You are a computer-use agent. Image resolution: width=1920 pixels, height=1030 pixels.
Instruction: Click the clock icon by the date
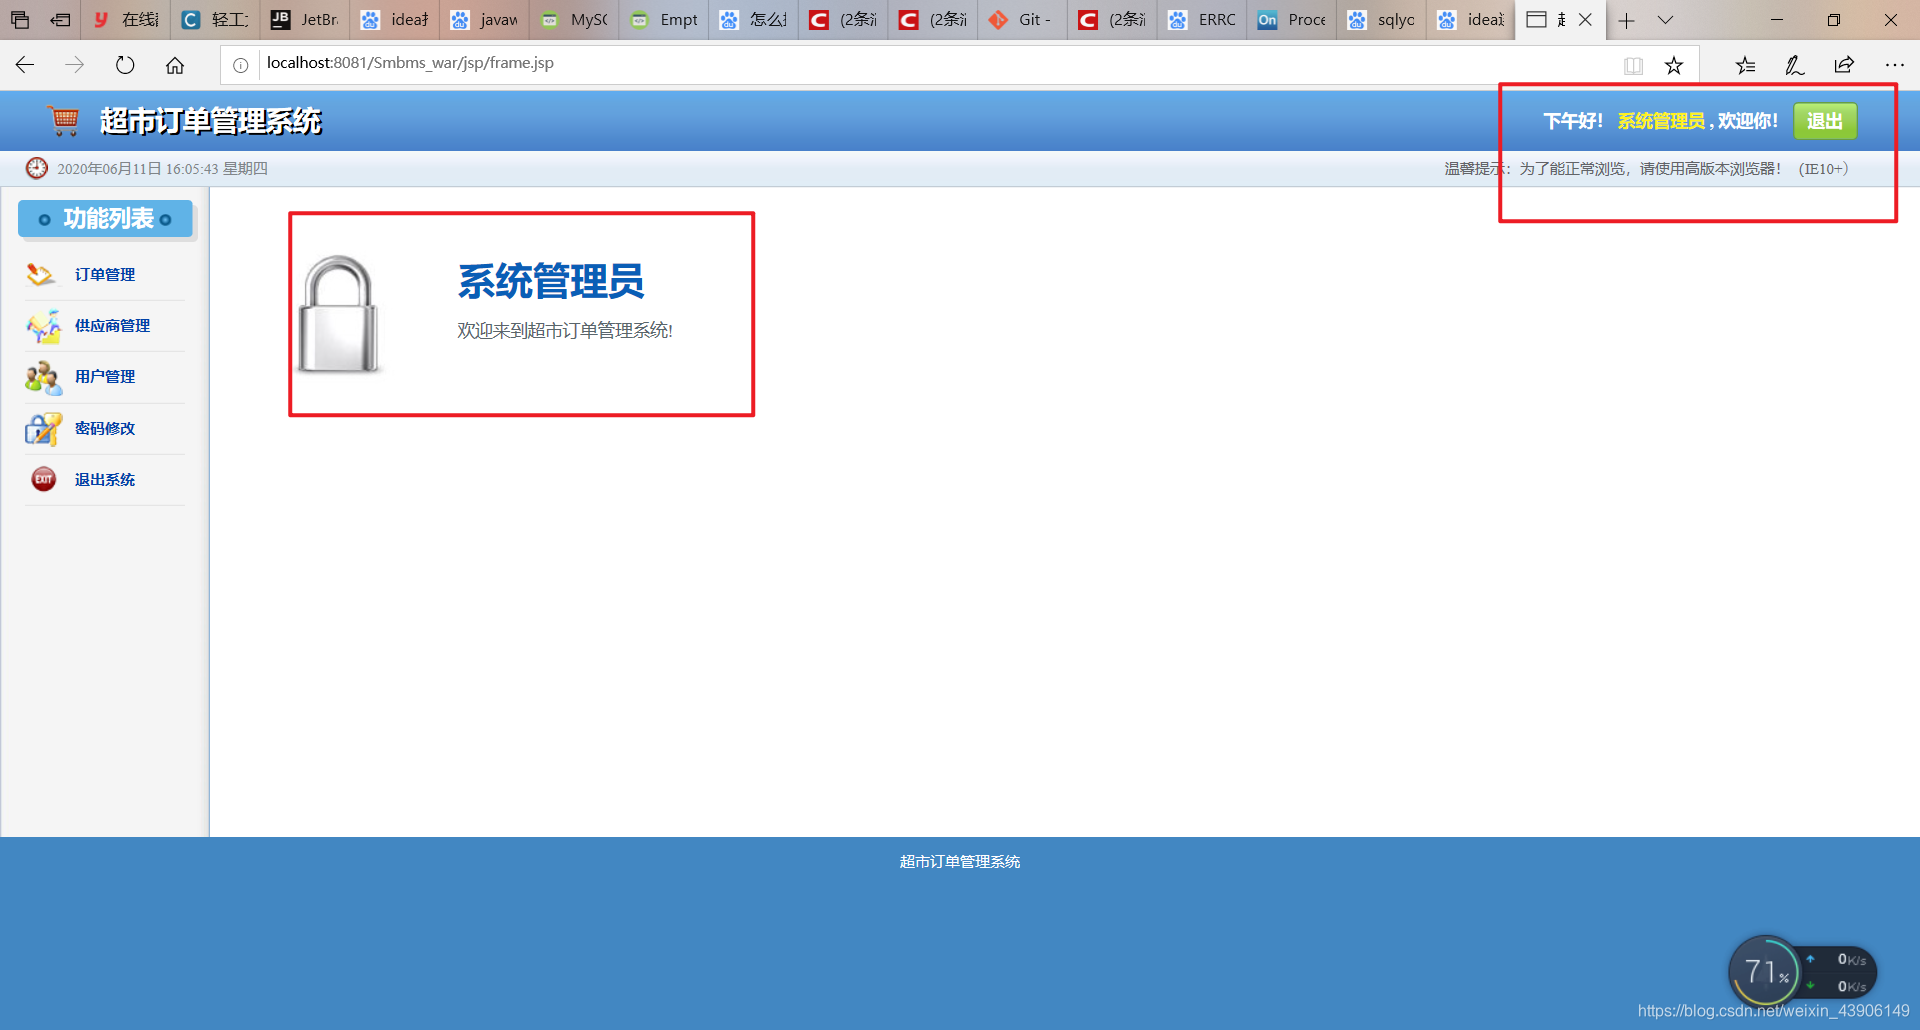pyautogui.click(x=37, y=168)
